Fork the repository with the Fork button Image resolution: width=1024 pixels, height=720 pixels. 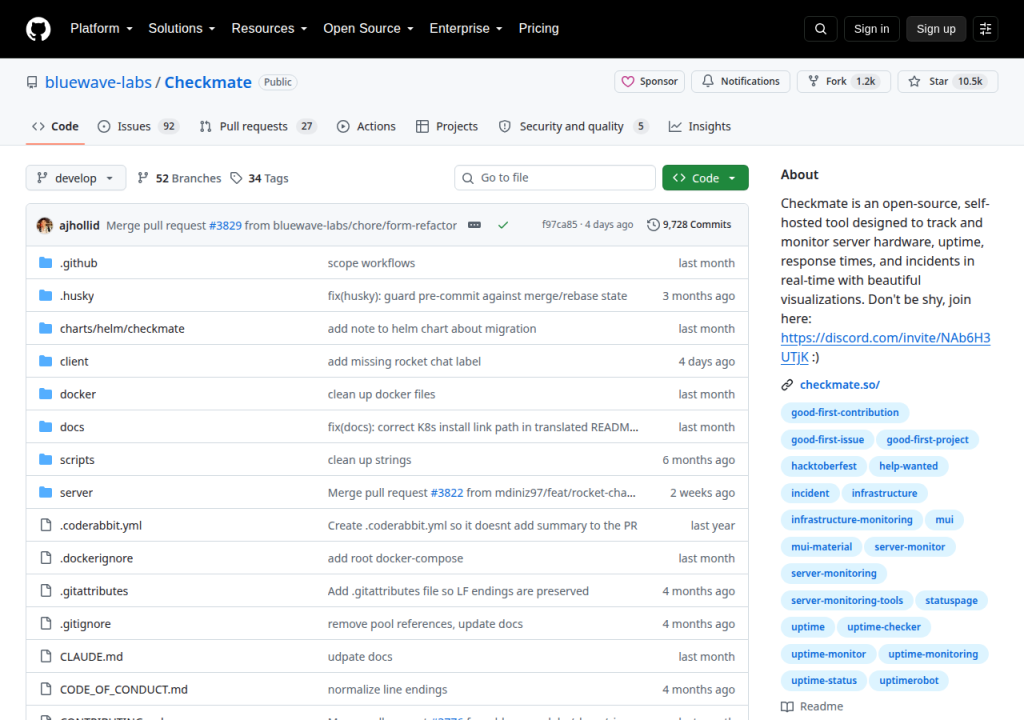point(843,82)
